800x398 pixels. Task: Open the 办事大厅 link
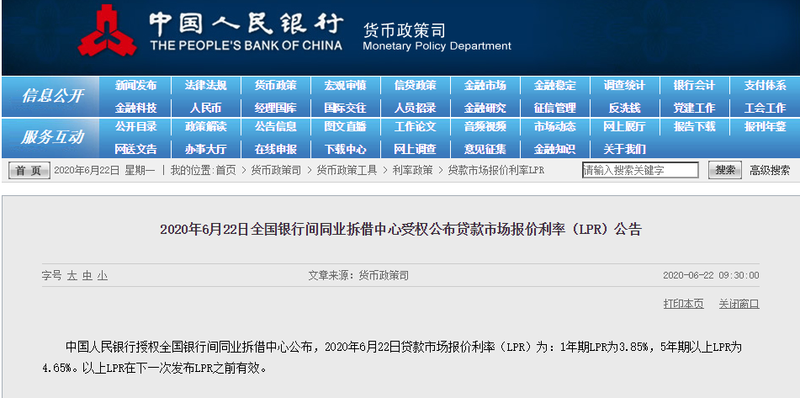(206, 150)
